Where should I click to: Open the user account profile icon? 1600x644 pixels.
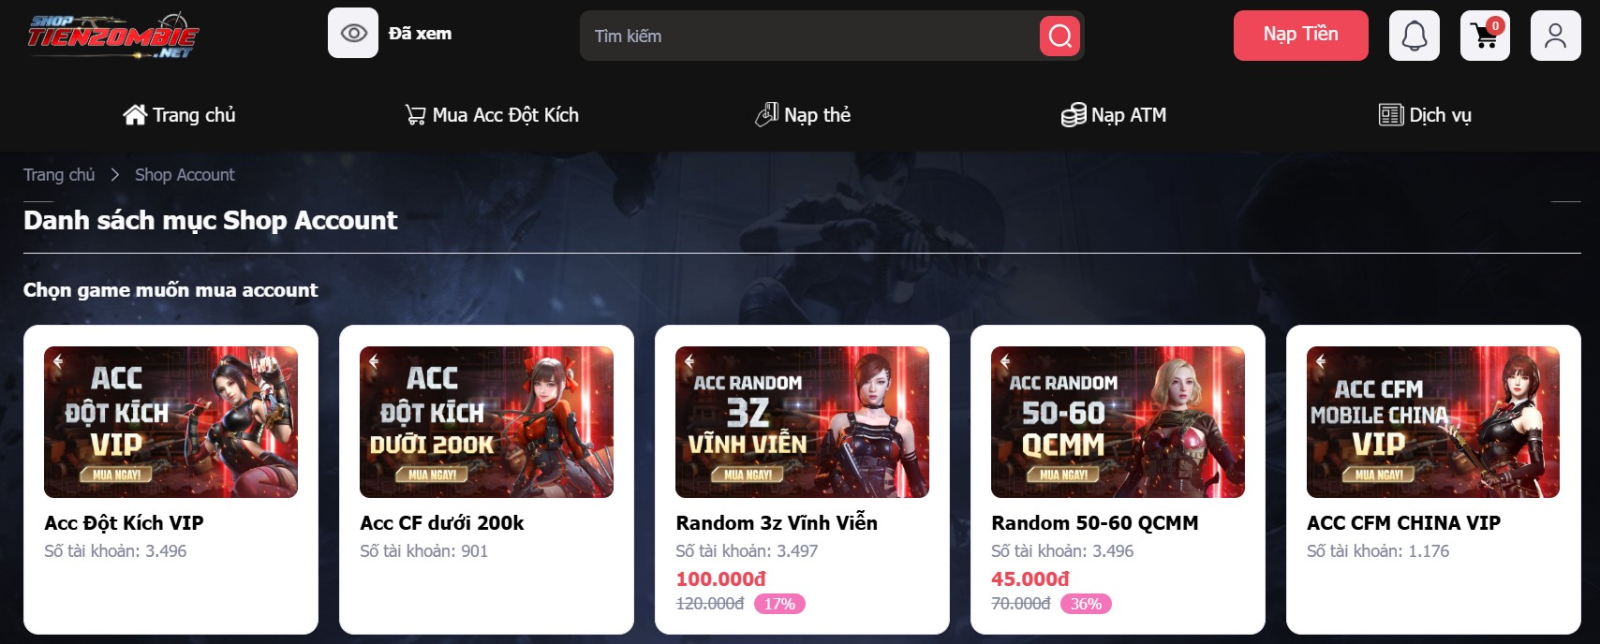tap(1555, 36)
